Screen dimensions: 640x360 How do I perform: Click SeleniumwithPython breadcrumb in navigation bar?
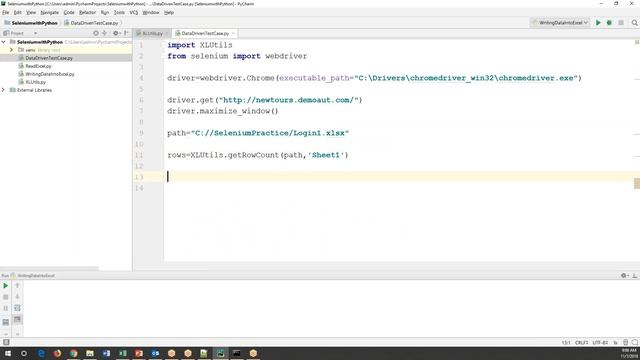[x=31, y=23]
